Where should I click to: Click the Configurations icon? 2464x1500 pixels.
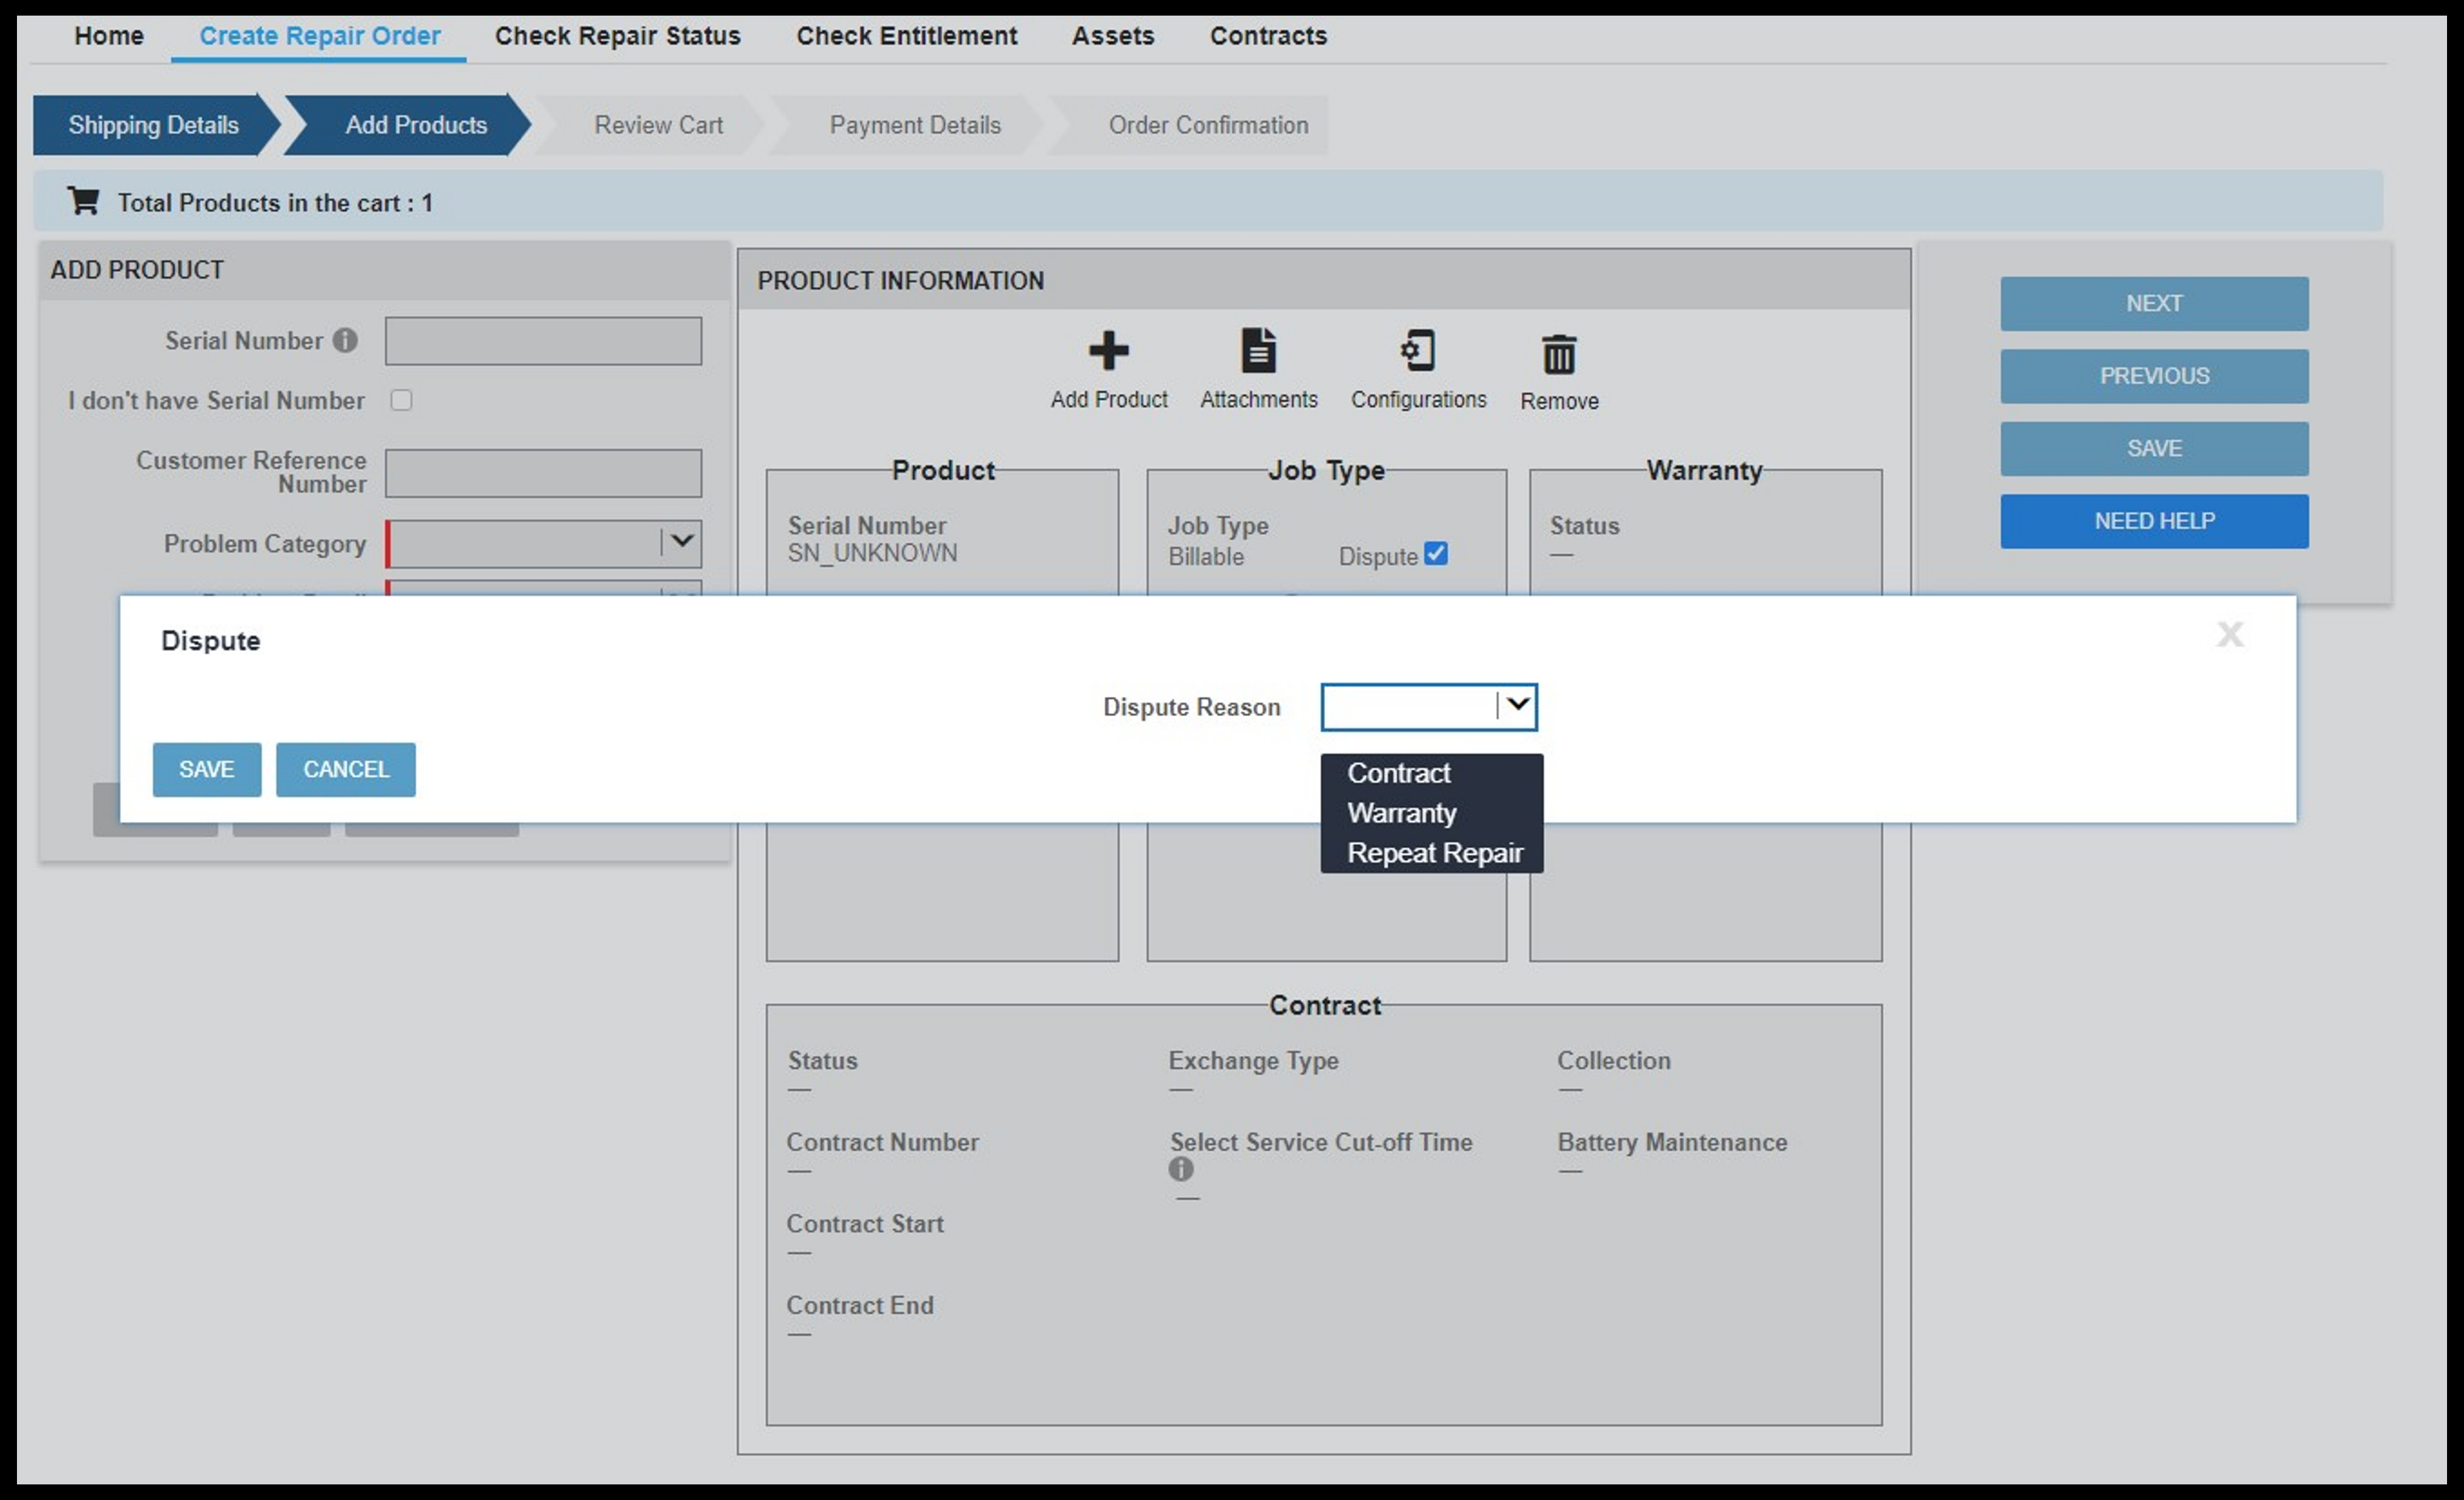[1419, 350]
